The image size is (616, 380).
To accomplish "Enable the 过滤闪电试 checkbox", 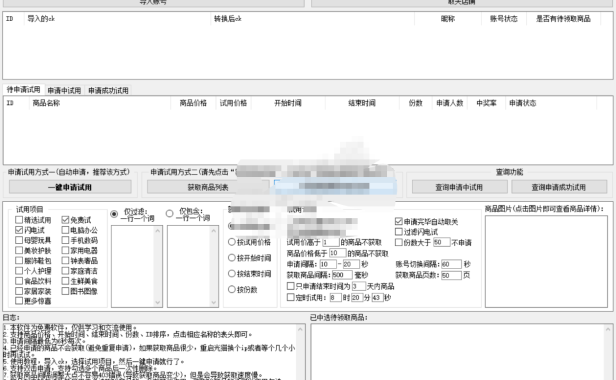I will coord(399,232).
